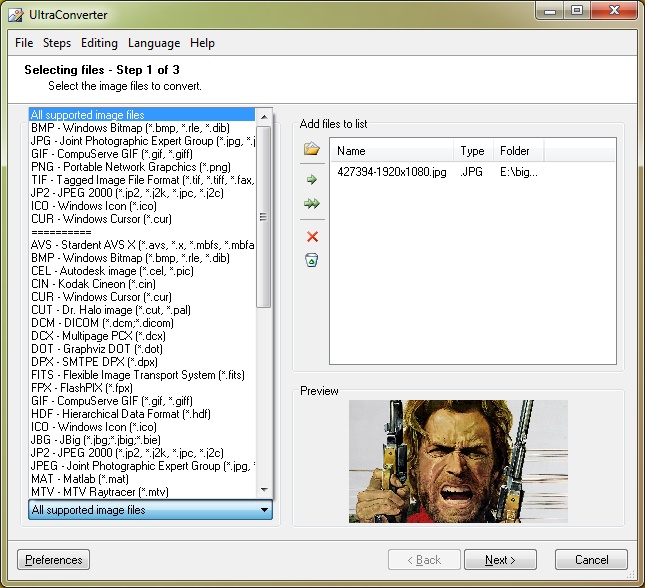Choose GIF - CompuServe GIF at list top
This screenshot has width=645, height=588.
pyautogui.click(x=111, y=154)
